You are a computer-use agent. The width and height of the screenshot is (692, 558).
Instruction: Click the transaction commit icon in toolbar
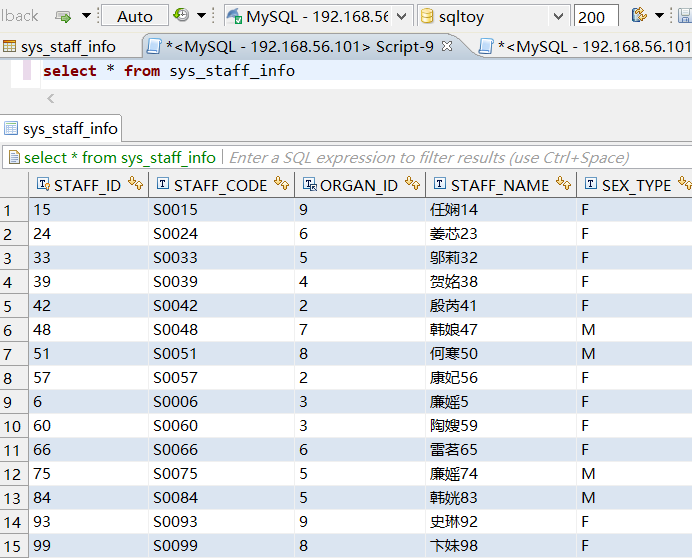point(63,16)
